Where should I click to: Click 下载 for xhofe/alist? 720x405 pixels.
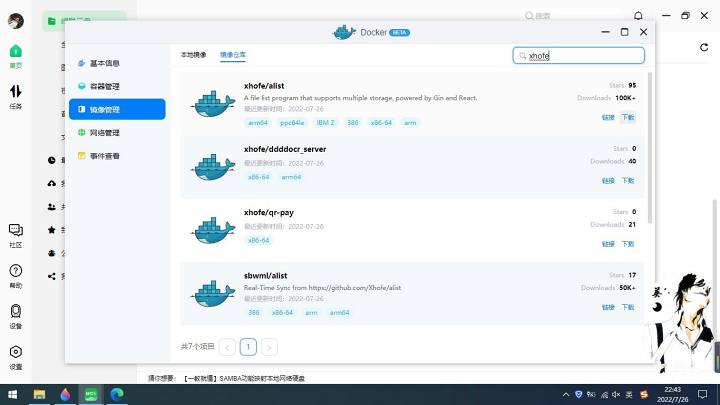pyautogui.click(x=628, y=117)
